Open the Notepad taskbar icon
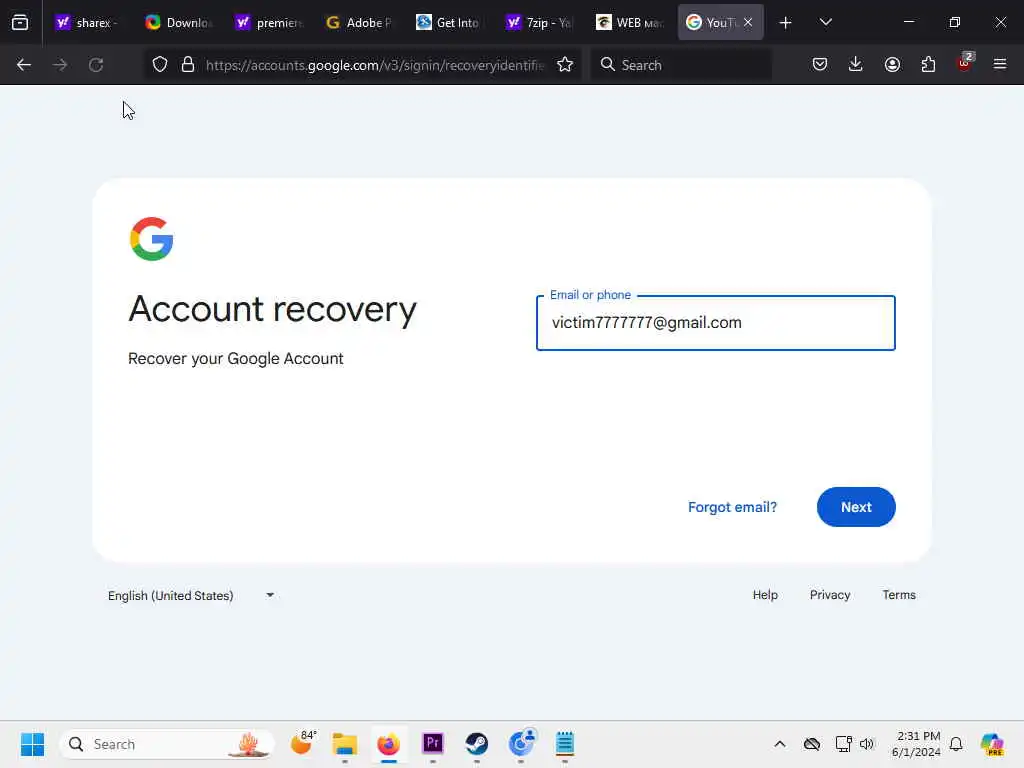This screenshot has height=768, width=1024. pyautogui.click(x=565, y=744)
